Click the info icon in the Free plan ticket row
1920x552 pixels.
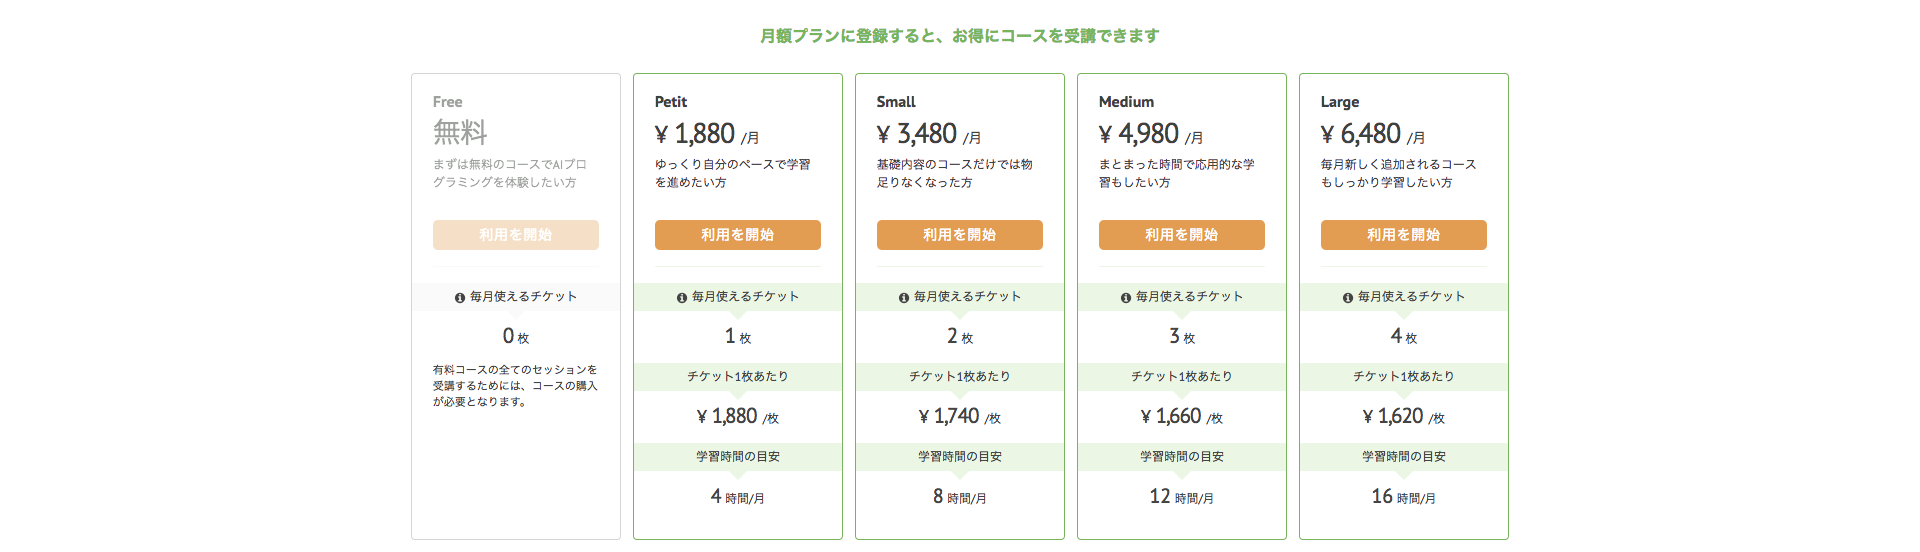[x=460, y=298]
